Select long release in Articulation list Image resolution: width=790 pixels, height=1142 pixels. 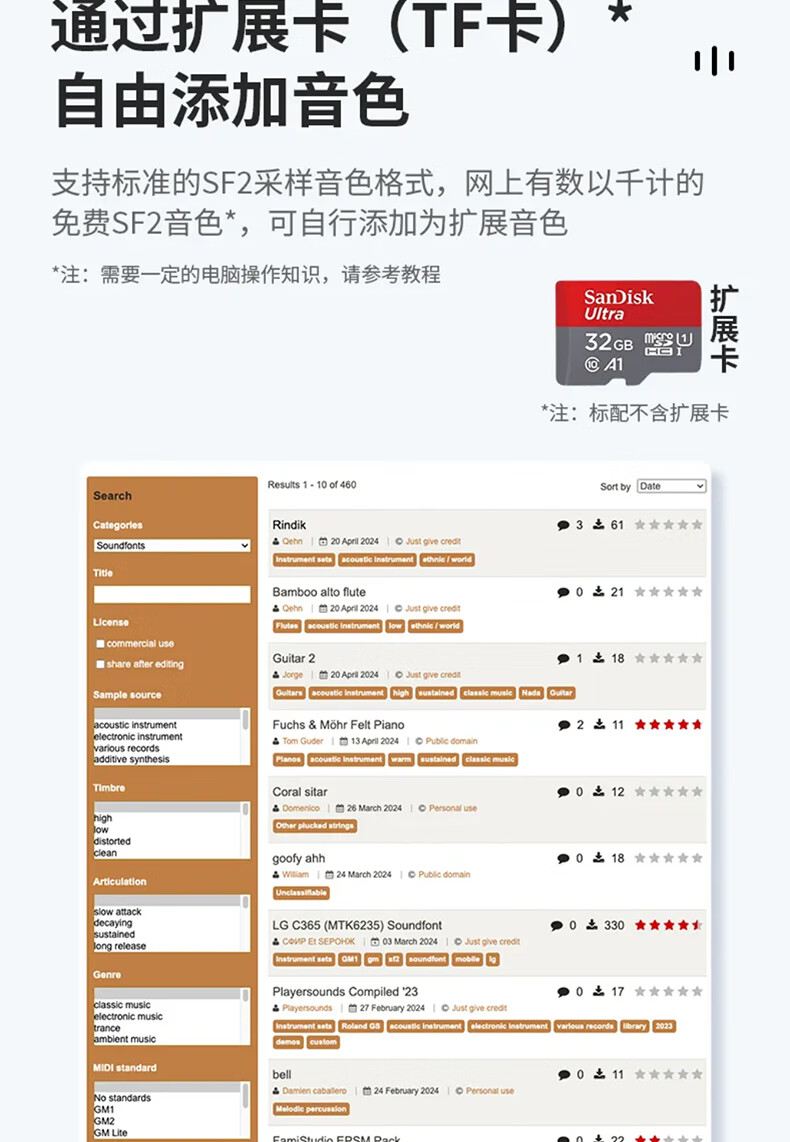120,946
